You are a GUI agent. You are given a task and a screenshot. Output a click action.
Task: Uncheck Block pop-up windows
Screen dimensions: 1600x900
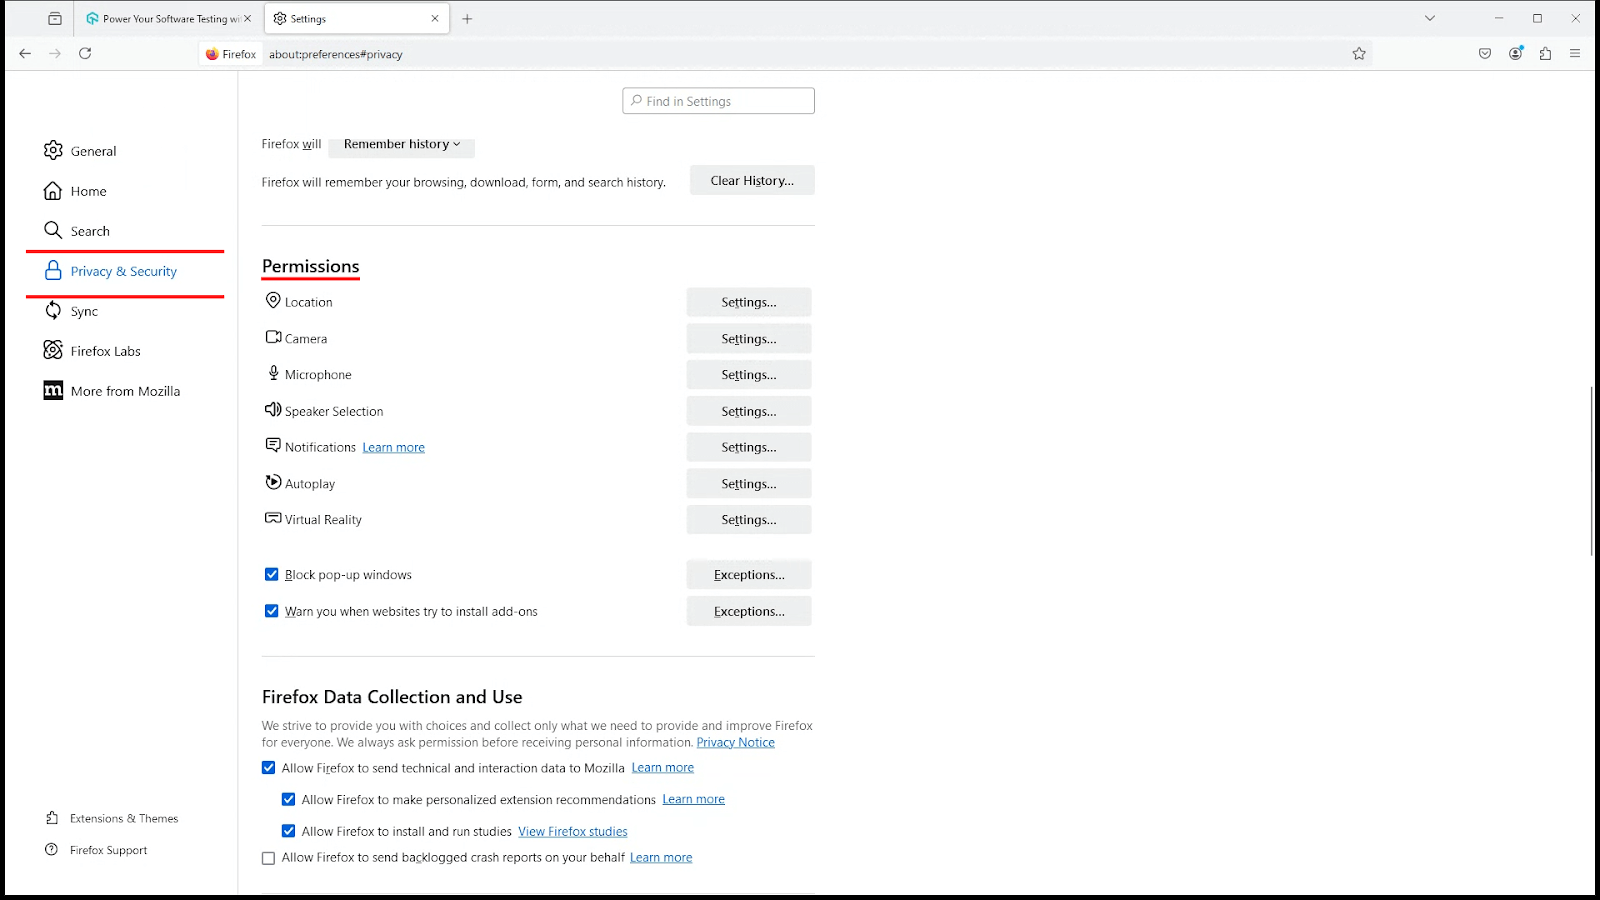point(271,575)
